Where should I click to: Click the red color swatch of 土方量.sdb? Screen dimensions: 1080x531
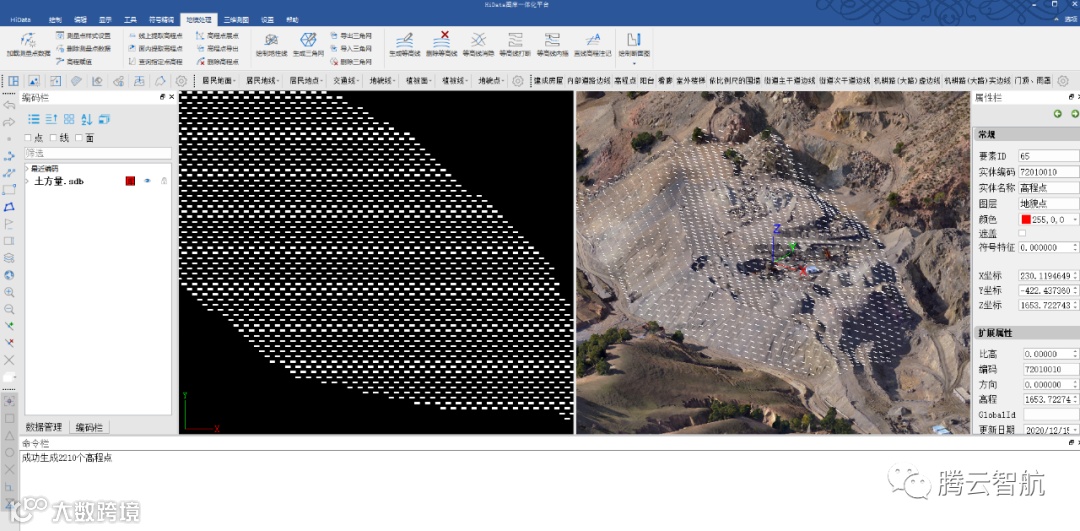(x=130, y=181)
